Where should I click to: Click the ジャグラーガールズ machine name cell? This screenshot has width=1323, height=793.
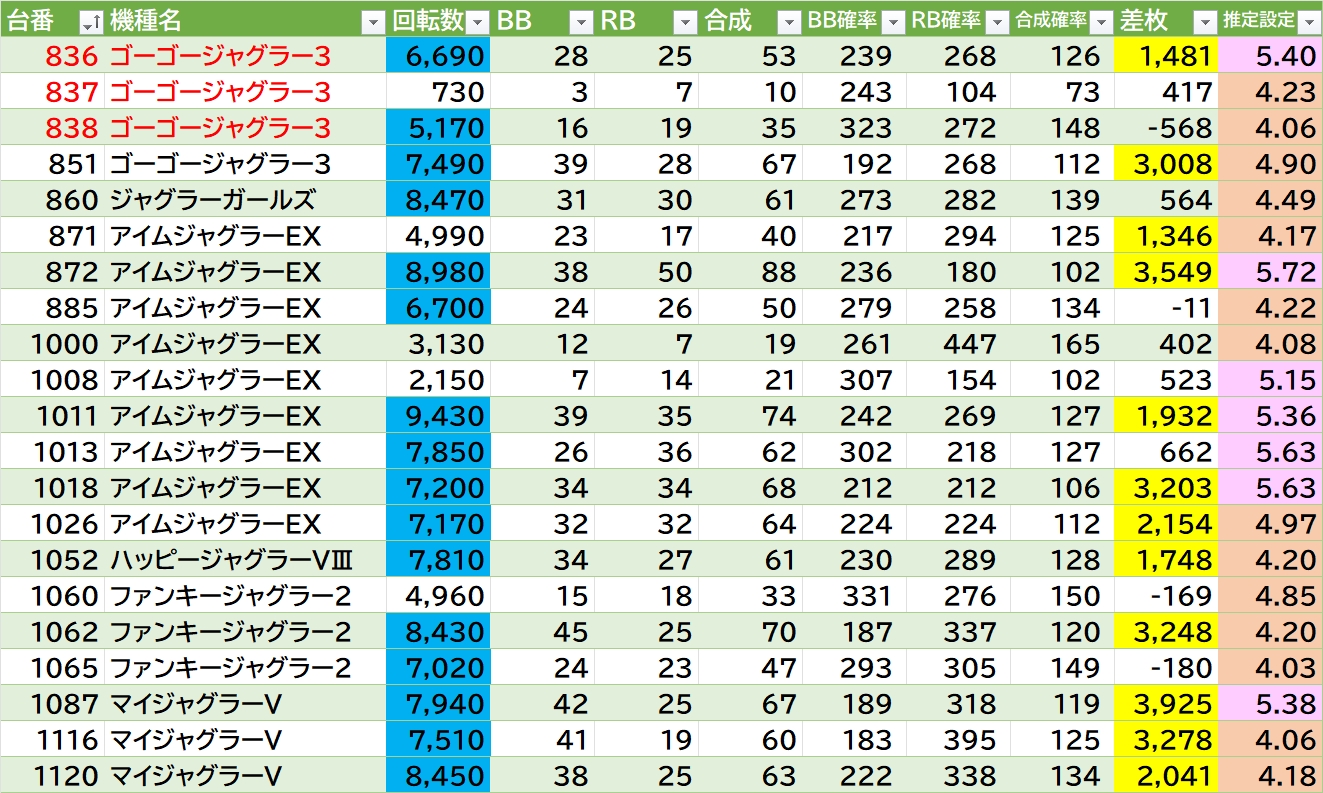(x=245, y=200)
